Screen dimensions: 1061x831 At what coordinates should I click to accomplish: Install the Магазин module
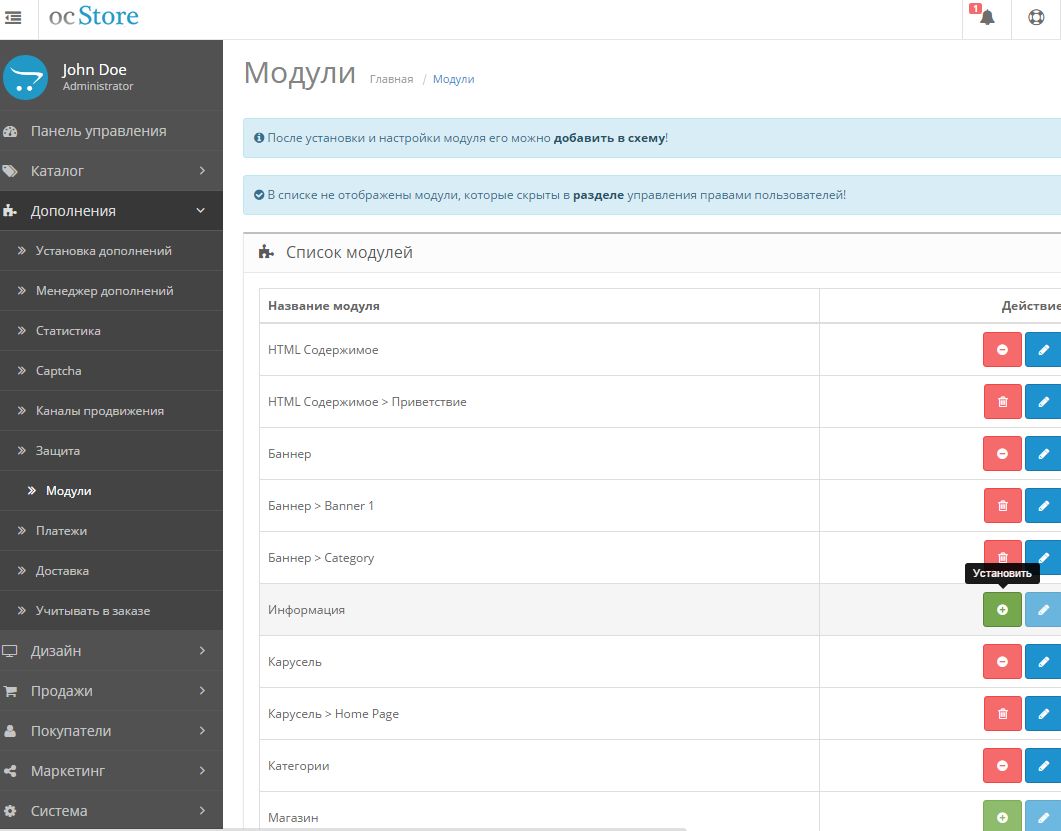click(x=1002, y=816)
